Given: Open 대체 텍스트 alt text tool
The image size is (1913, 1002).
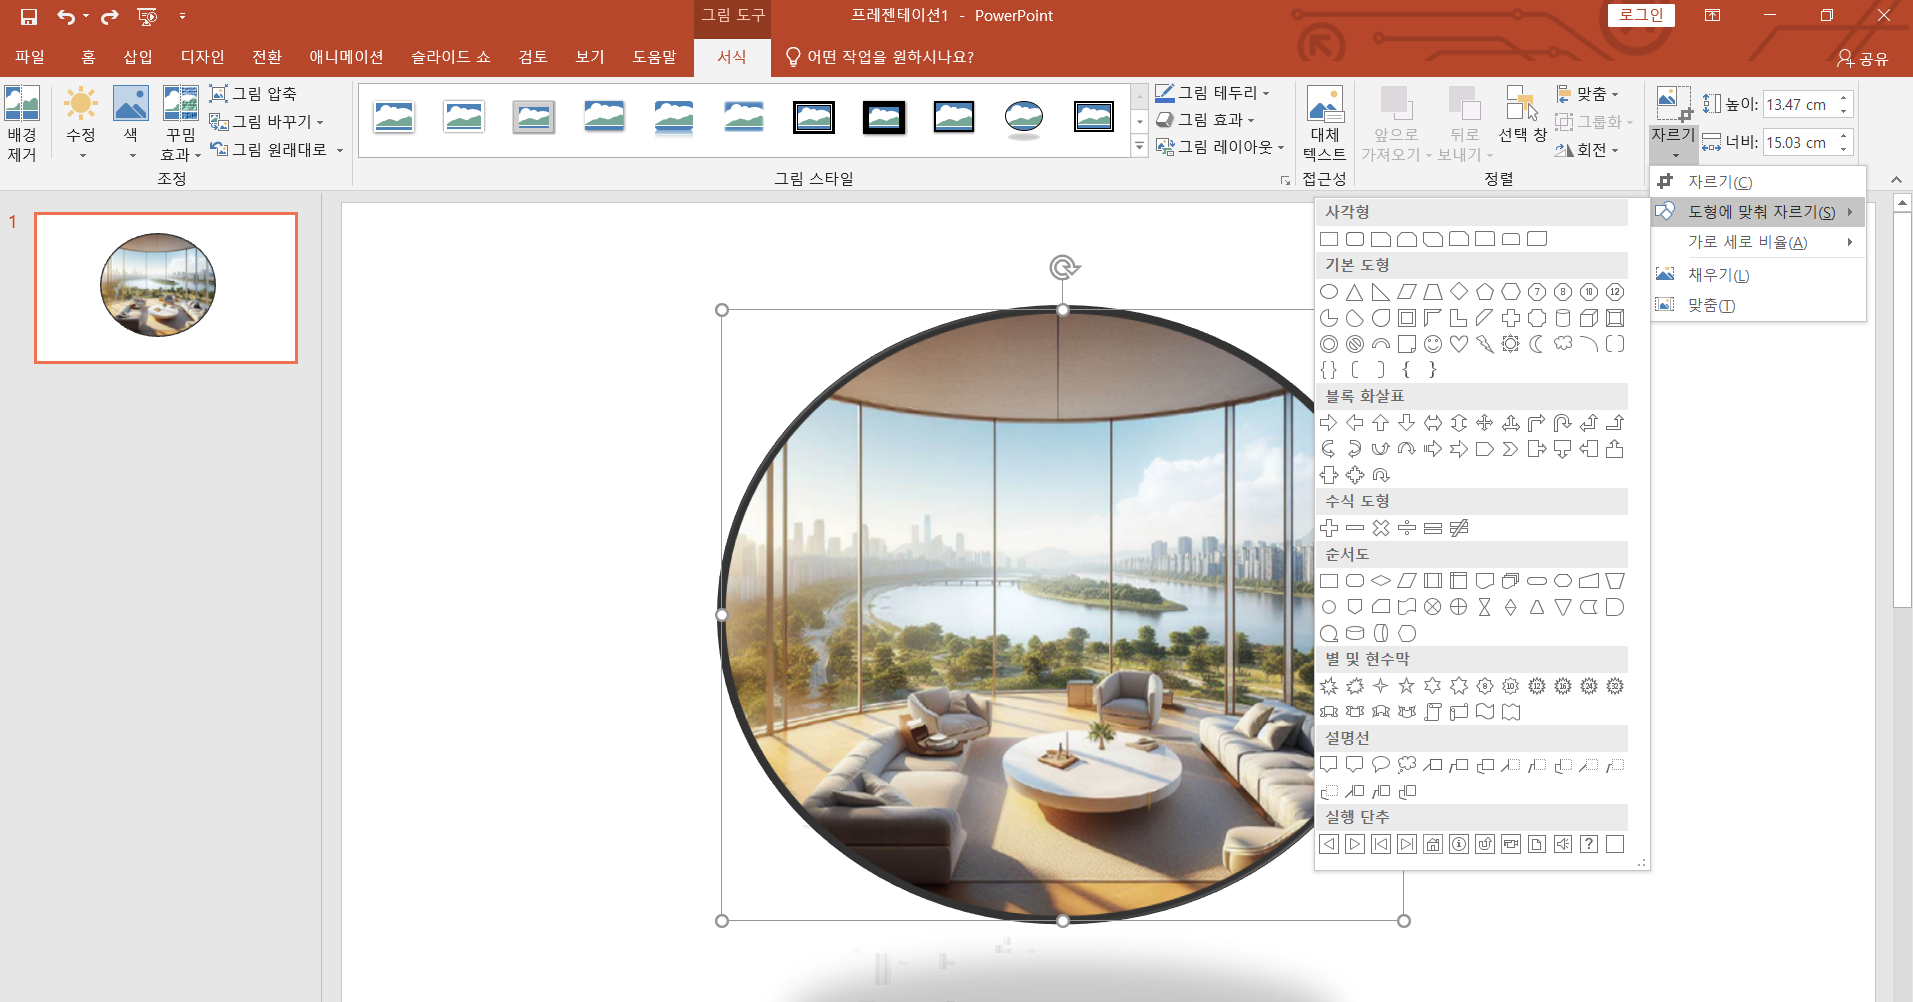Looking at the screenshot, I should pyautogui.click(x=1325, y=124).
